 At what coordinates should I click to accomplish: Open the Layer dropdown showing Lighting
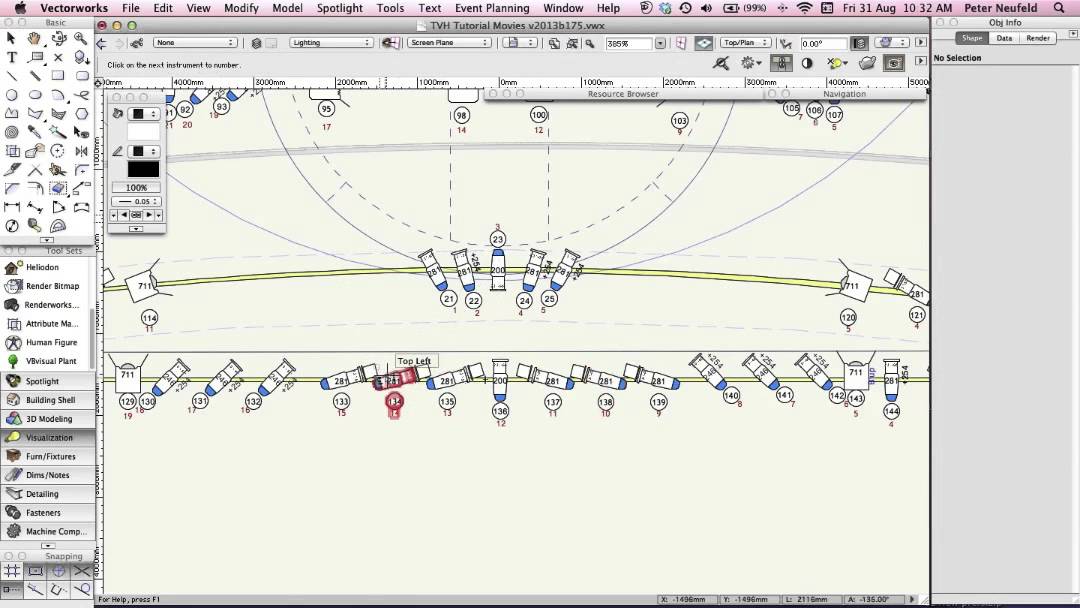tap(331, 43)
